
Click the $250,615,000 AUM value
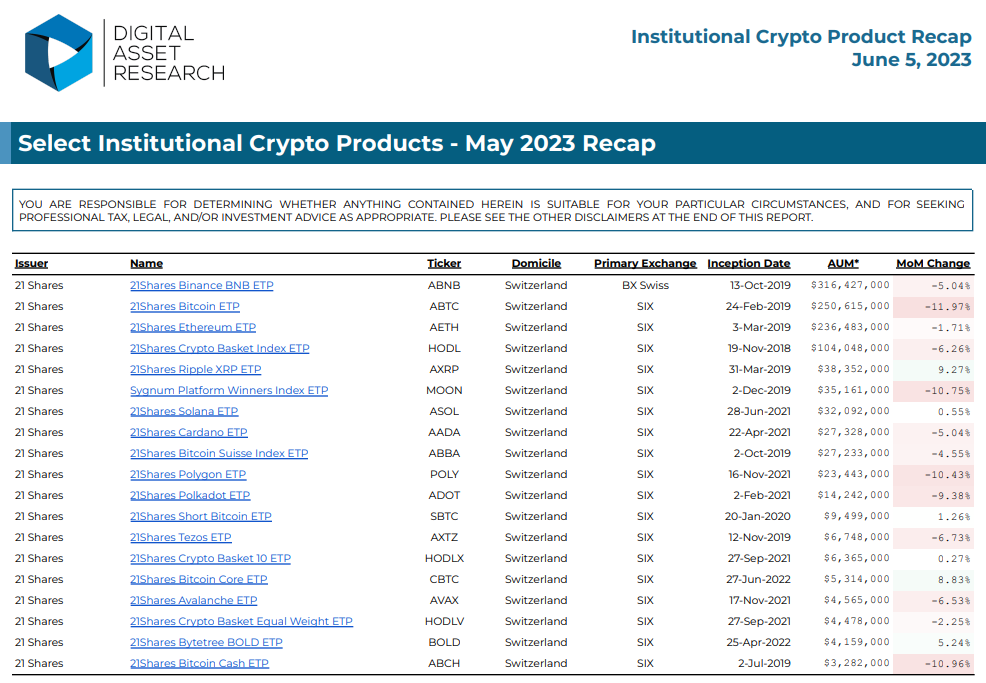point(850,306)
